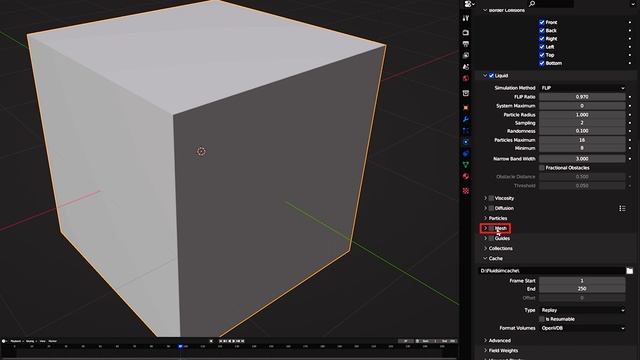Viewport: 640px width, 360px height.
Task: Open the cache Type Replay dropdown
Action: click(582, 310)
